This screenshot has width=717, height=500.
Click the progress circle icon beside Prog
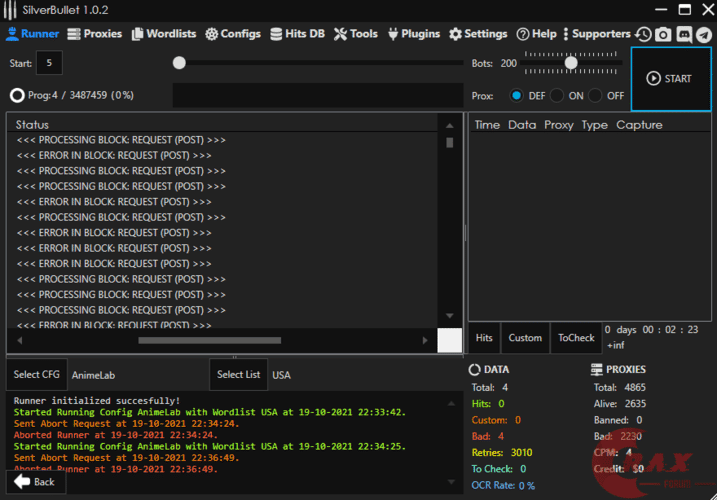(17, 96)
